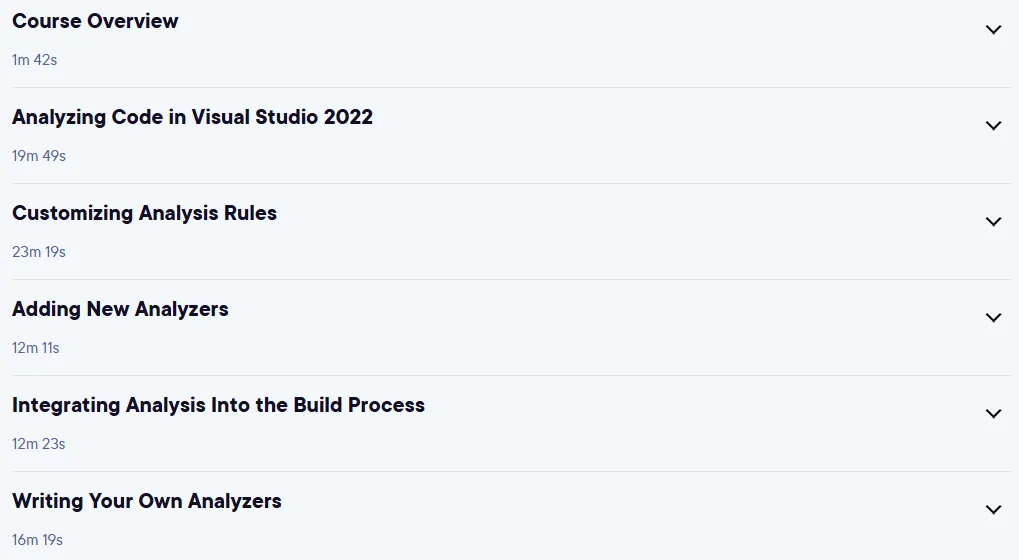The width and height of the screenshot is (1019, 560).
Task: Click the 12m 11s duration text
Action: (36, 348)
